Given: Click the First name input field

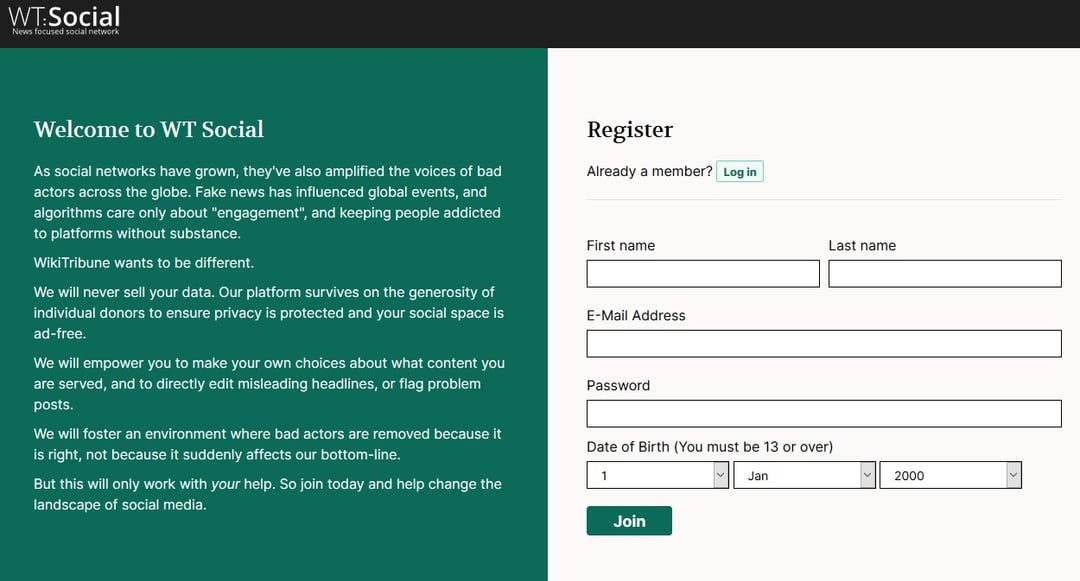Looking at the screenshot, I should pyautogui.click(x=702, y=273).
